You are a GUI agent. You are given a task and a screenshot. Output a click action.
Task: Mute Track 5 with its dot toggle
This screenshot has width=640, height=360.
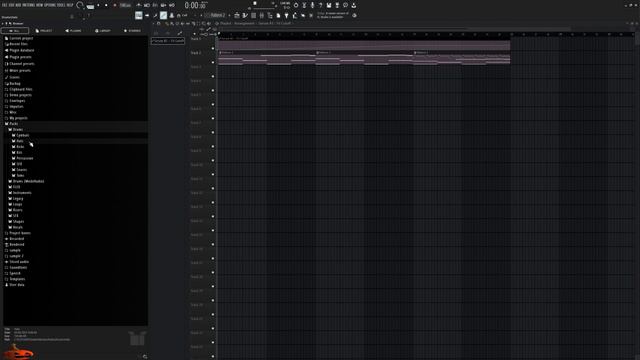(213, 104)
